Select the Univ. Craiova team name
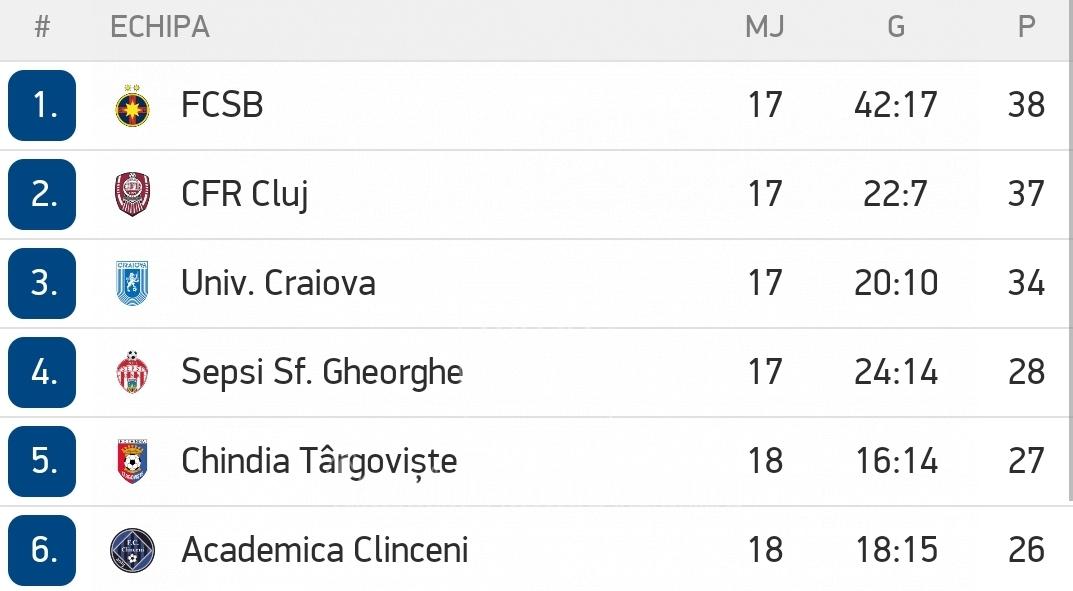1073x591 pixels. tap(278, 283)
